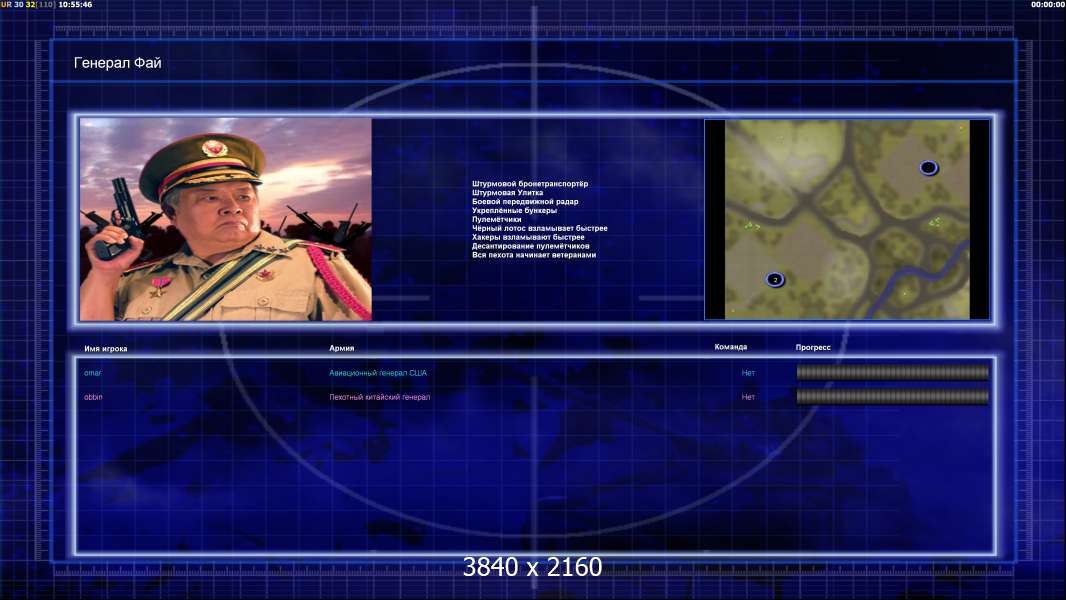
Task: Click the Имя игрока column header
Action: pos(105,349)
